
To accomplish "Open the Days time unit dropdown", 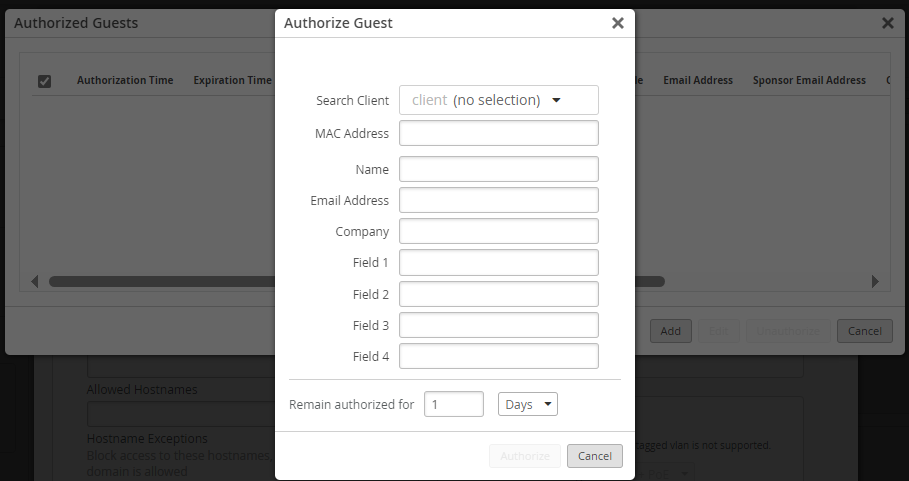I will point(527,404).
